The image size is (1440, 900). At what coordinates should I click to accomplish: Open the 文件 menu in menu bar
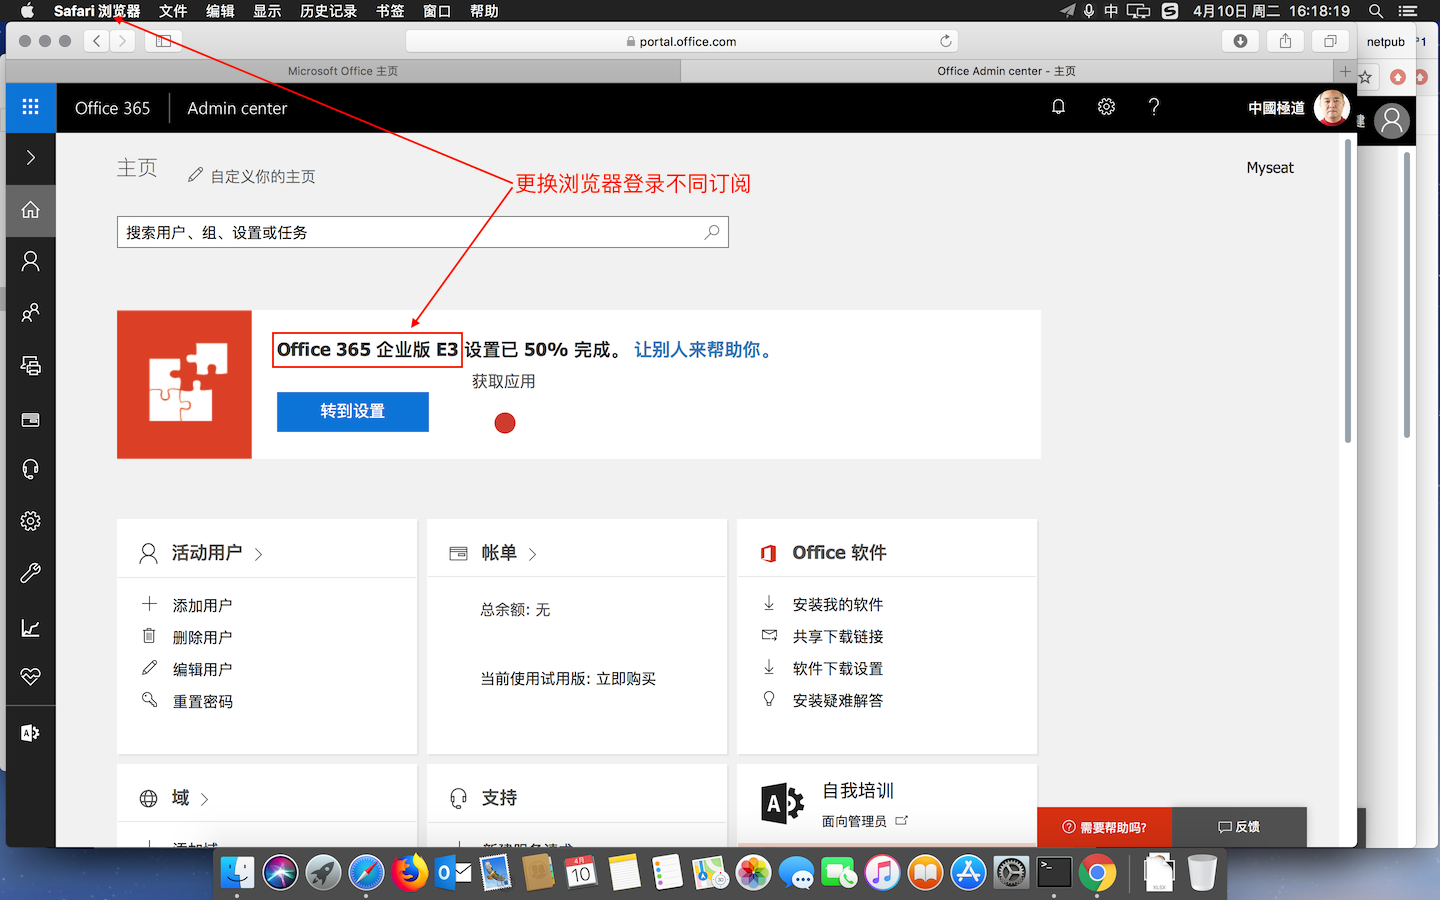click(173, 11)
